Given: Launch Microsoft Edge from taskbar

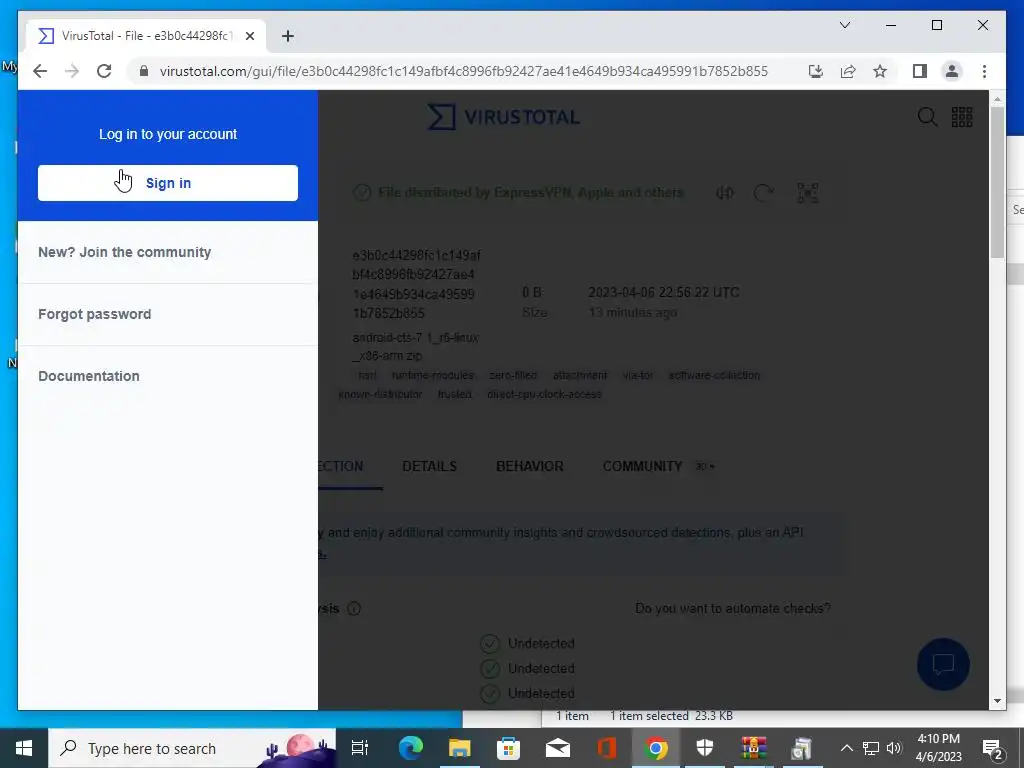Looking at the screenshot, I should pyautogui.click(x=410, y=748).
